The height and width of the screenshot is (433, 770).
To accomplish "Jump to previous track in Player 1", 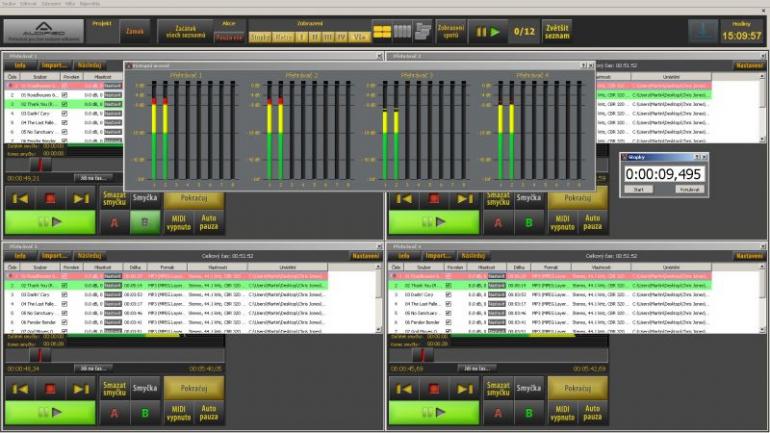I will pos(20,198).
